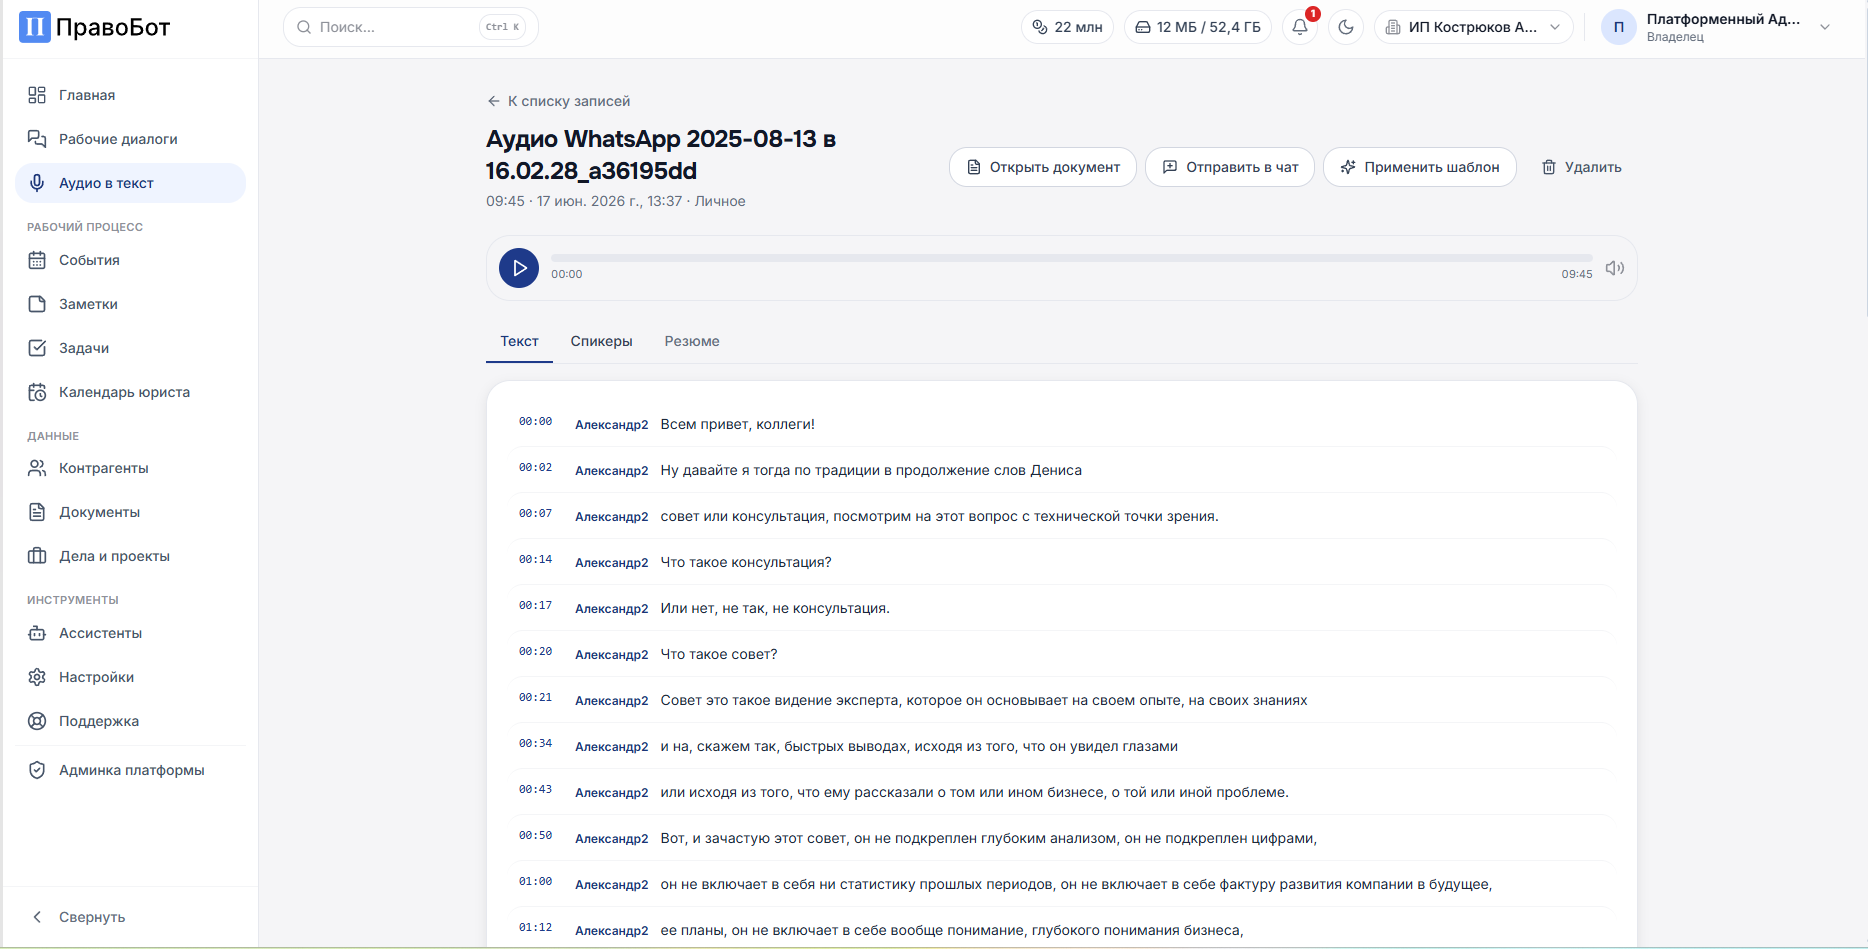The width and height of the screenshot is (1868, 949).
Task: Open the ИП Кострюков organization dropdown
Action: 1474,27
